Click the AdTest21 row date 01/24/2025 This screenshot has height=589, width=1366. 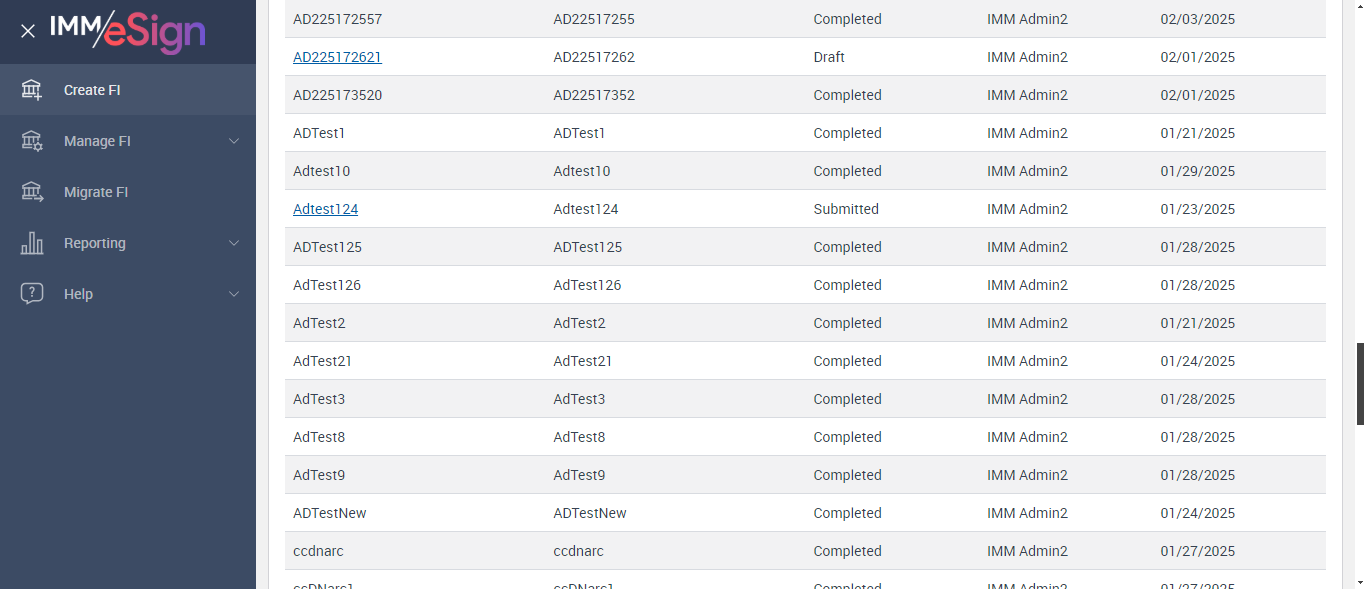tap(1197, 361)
